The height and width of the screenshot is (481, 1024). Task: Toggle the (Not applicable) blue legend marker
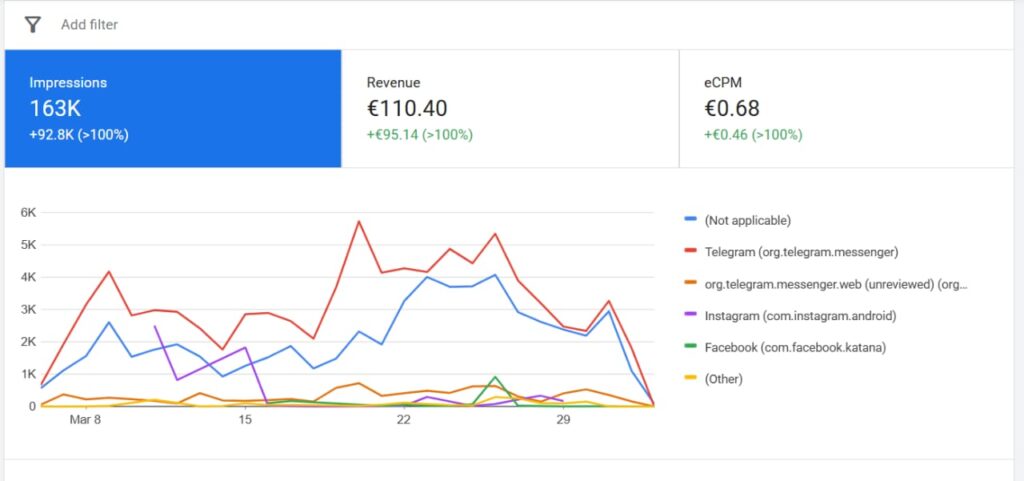click(691, 219)
